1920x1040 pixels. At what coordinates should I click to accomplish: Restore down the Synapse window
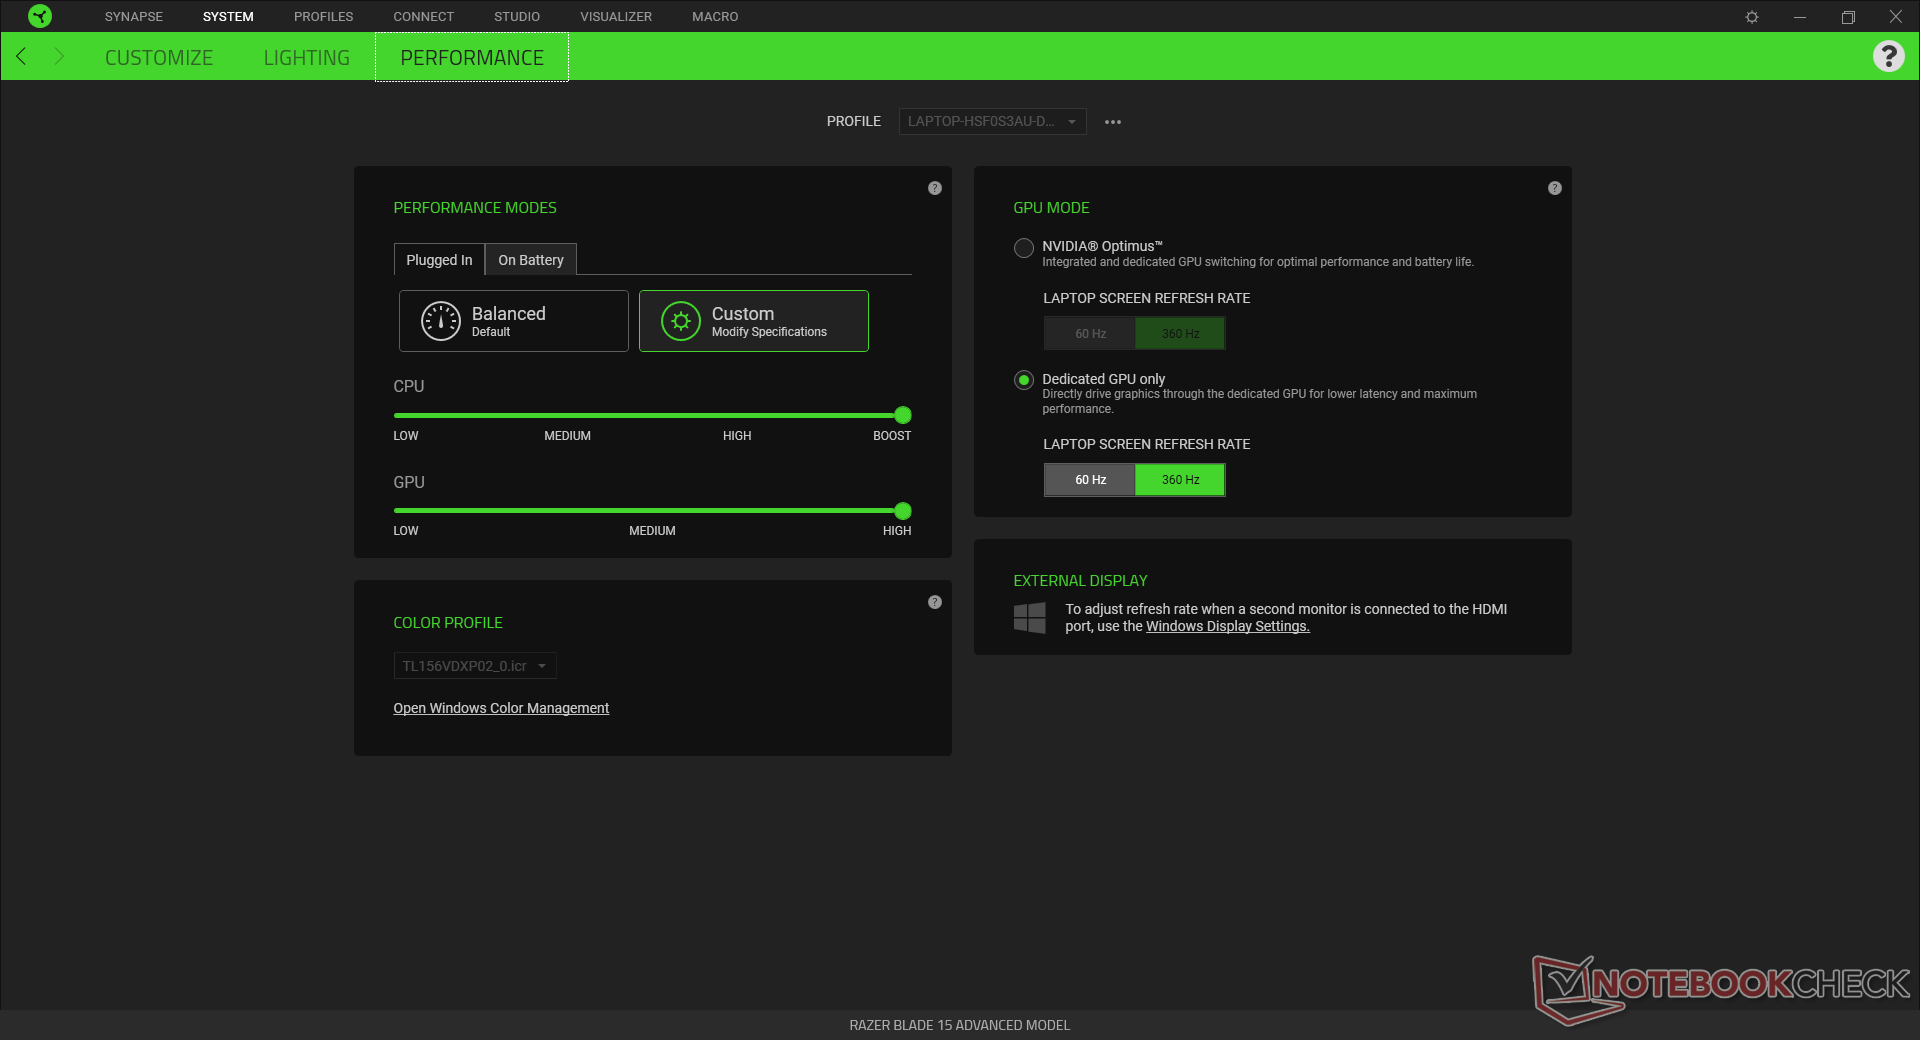click(1848, 17)
